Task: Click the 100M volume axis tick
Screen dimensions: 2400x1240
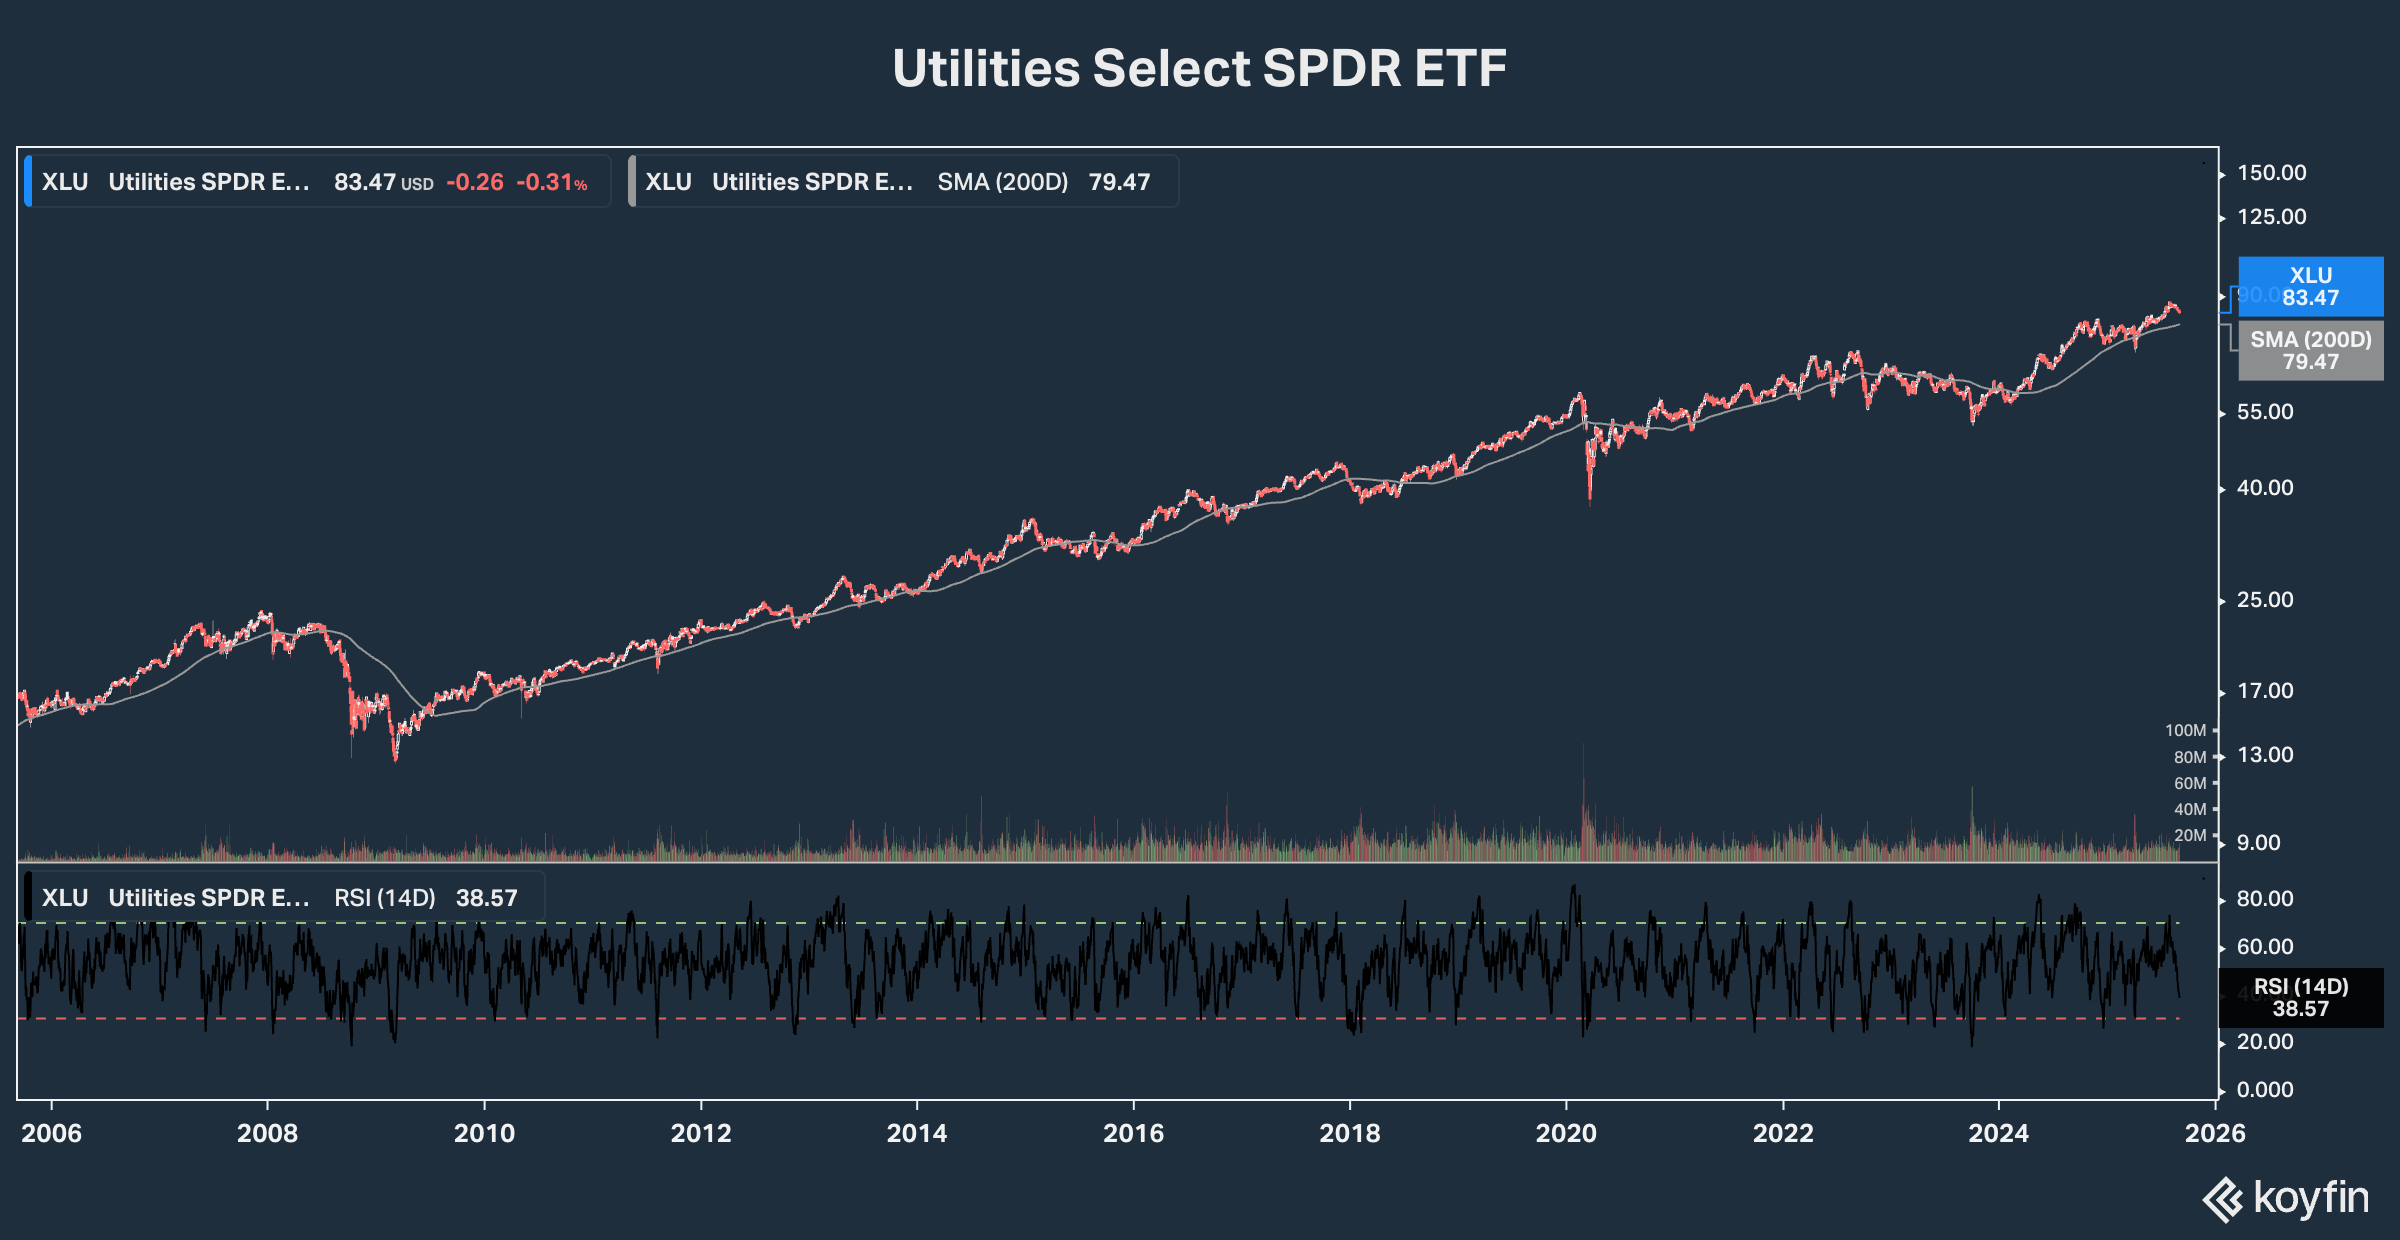Action: (2185, 730)
